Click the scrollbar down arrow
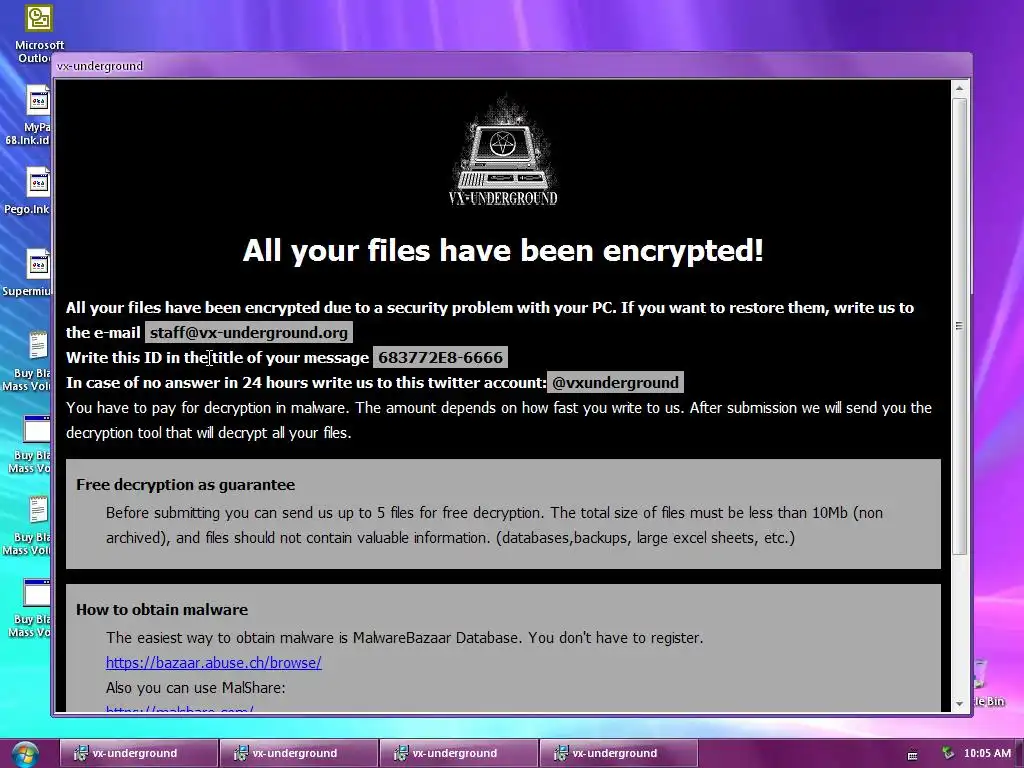This screenshot has width=1024, height=768. pos(959,703)
